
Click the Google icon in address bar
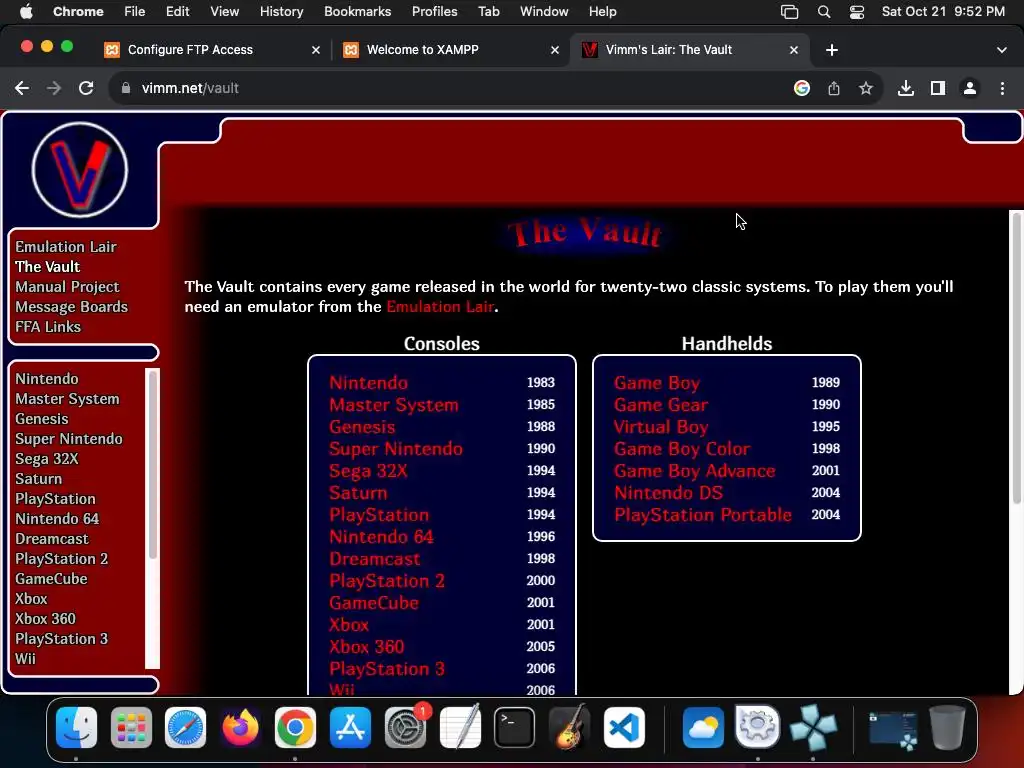coord(802,88)
